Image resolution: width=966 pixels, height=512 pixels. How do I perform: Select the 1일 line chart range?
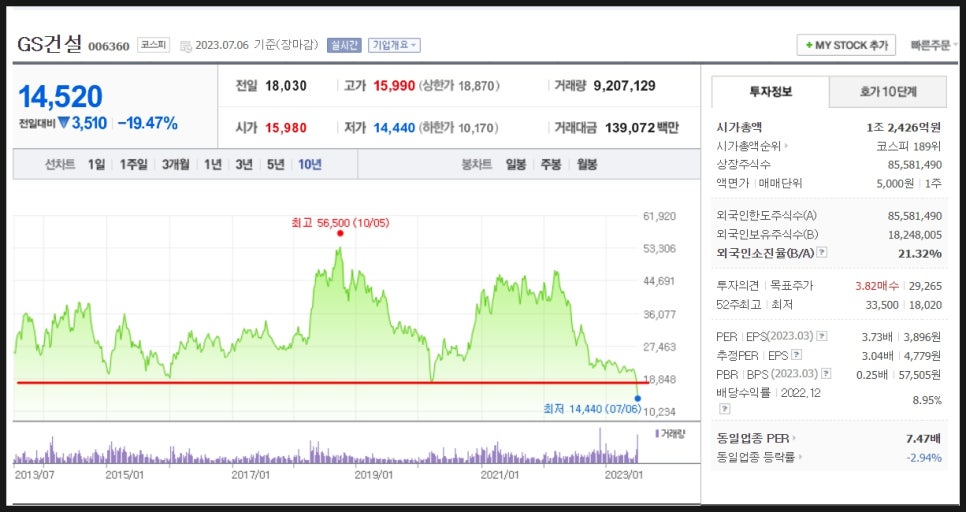click(x=96, y=165)
